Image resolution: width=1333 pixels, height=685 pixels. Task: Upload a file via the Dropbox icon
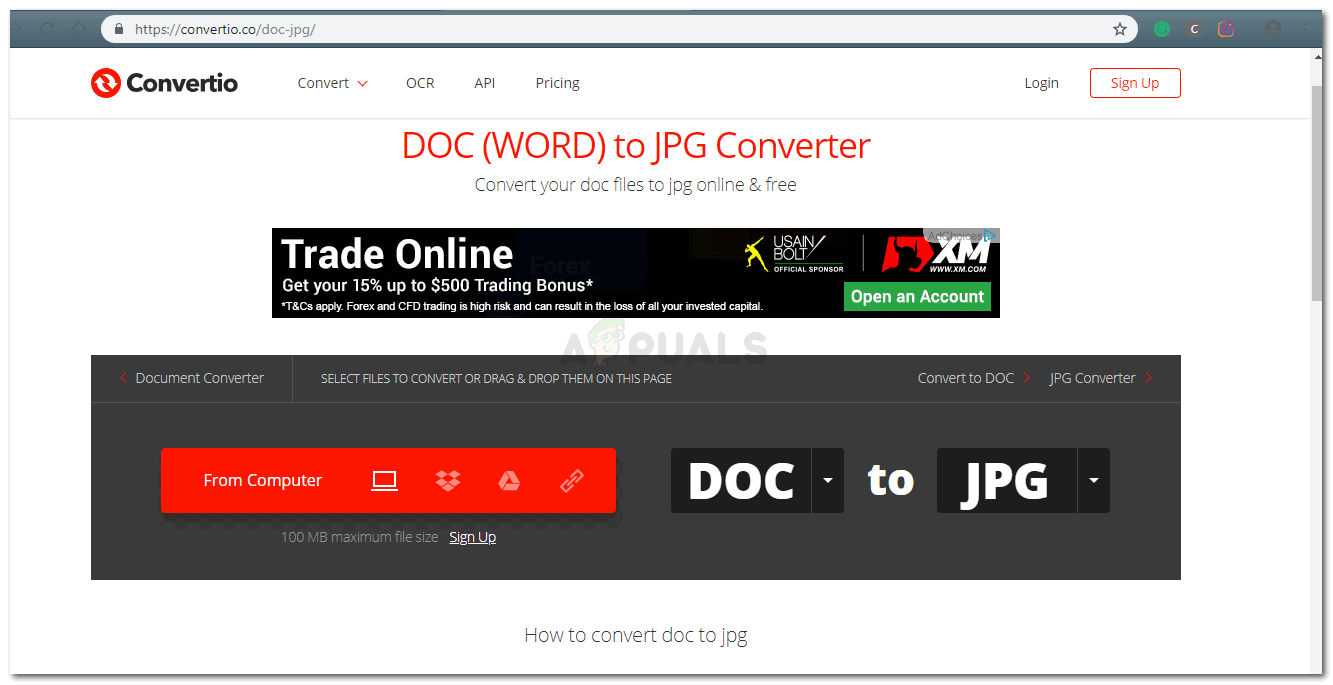447,480
